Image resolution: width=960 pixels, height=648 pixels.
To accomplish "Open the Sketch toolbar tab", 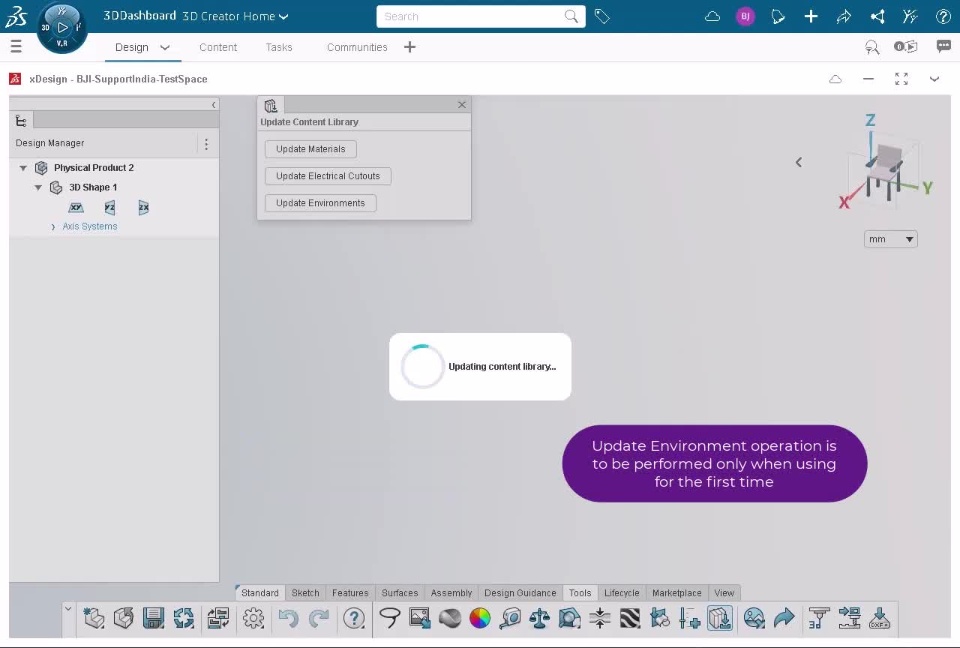I will click(305, 593).
